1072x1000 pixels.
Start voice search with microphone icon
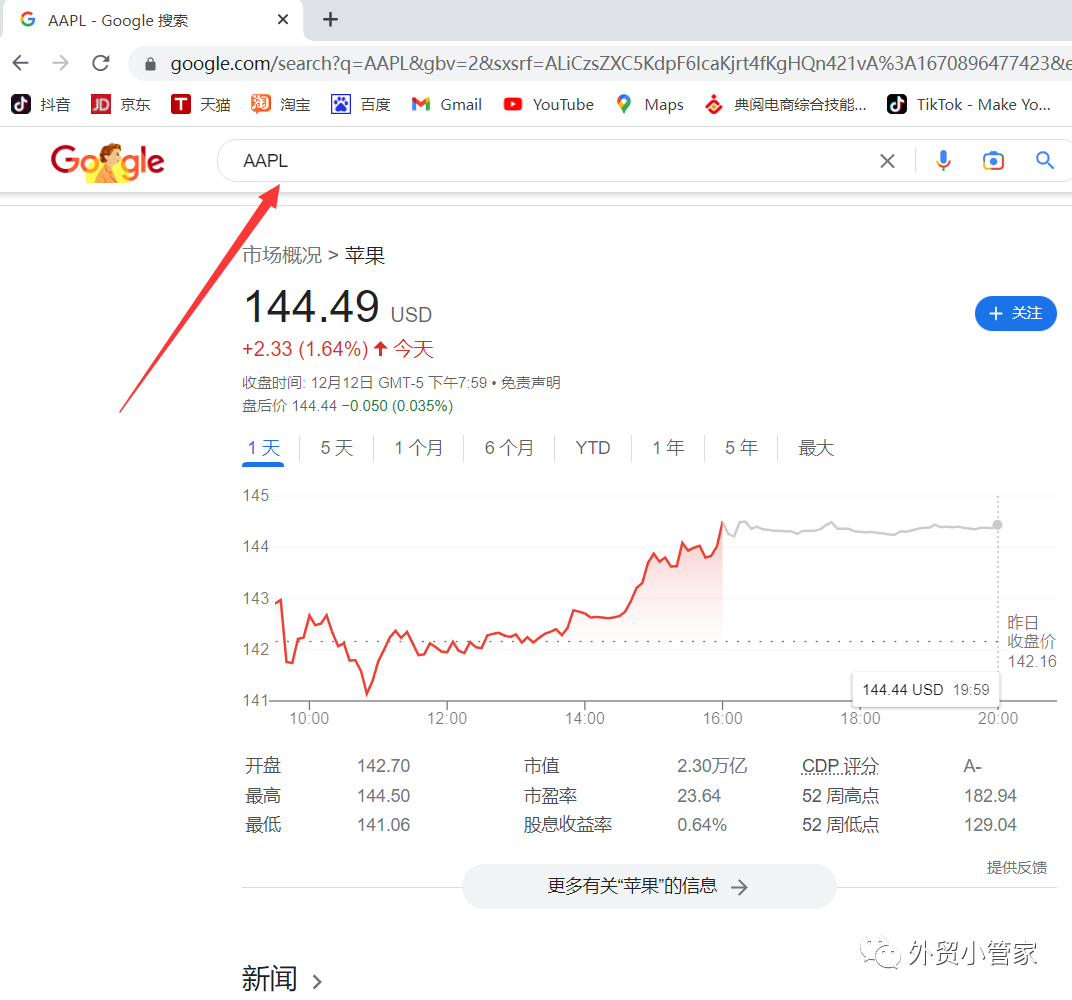pyautogui.click(x=943, y=161)
